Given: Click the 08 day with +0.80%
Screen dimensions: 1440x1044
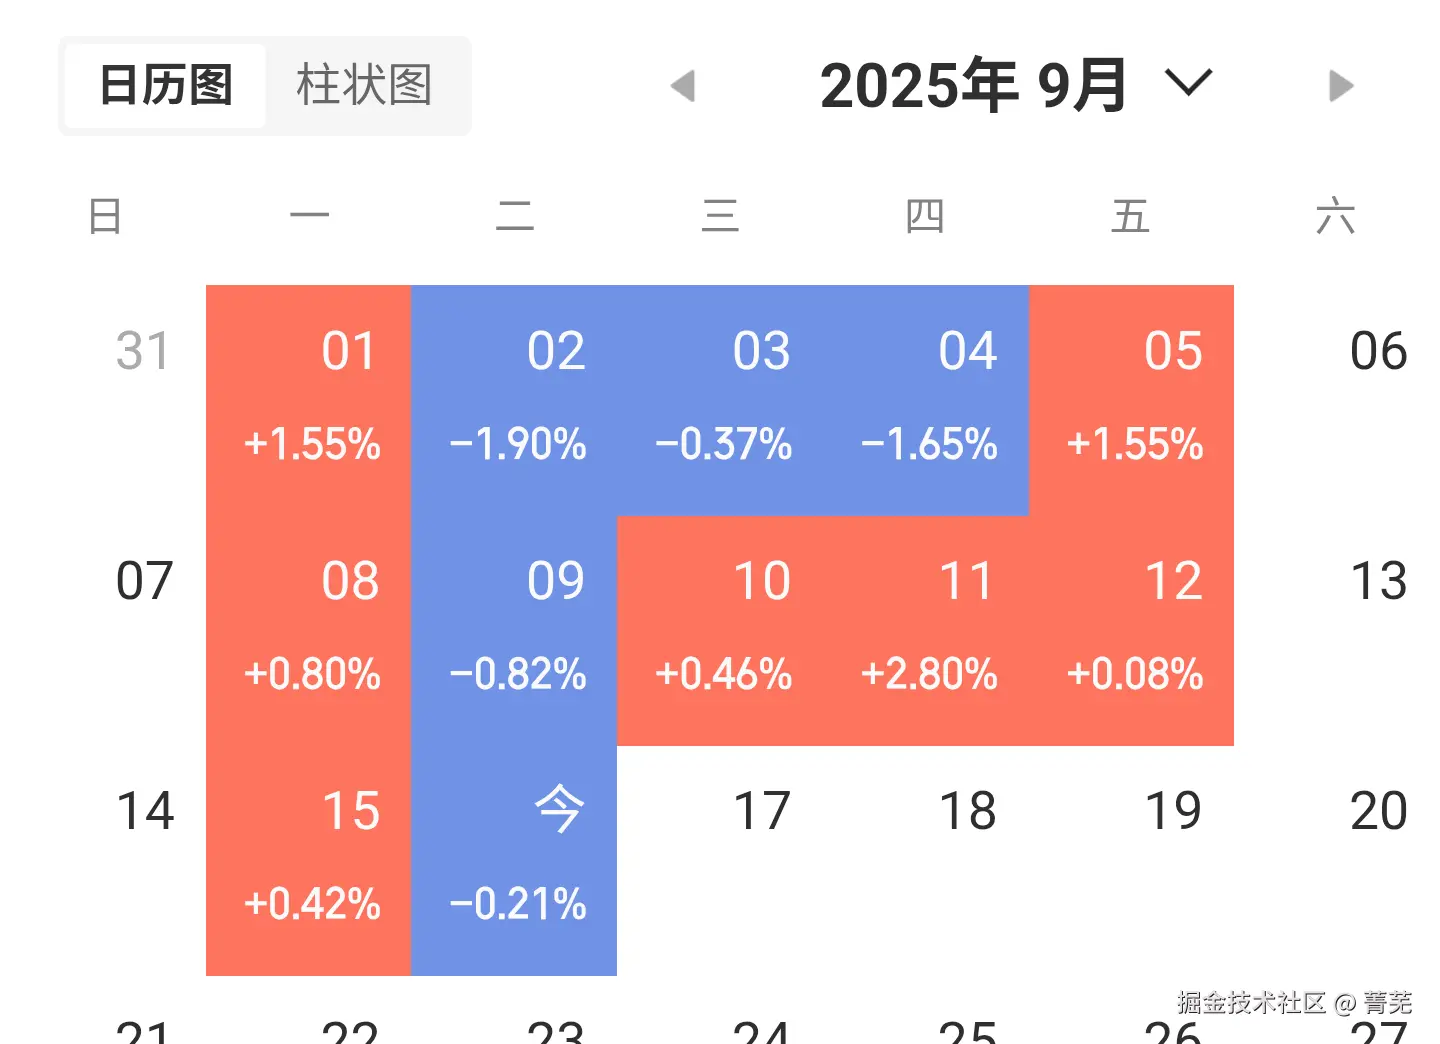Looking at the screenshot, I should [x=309, y=630].
